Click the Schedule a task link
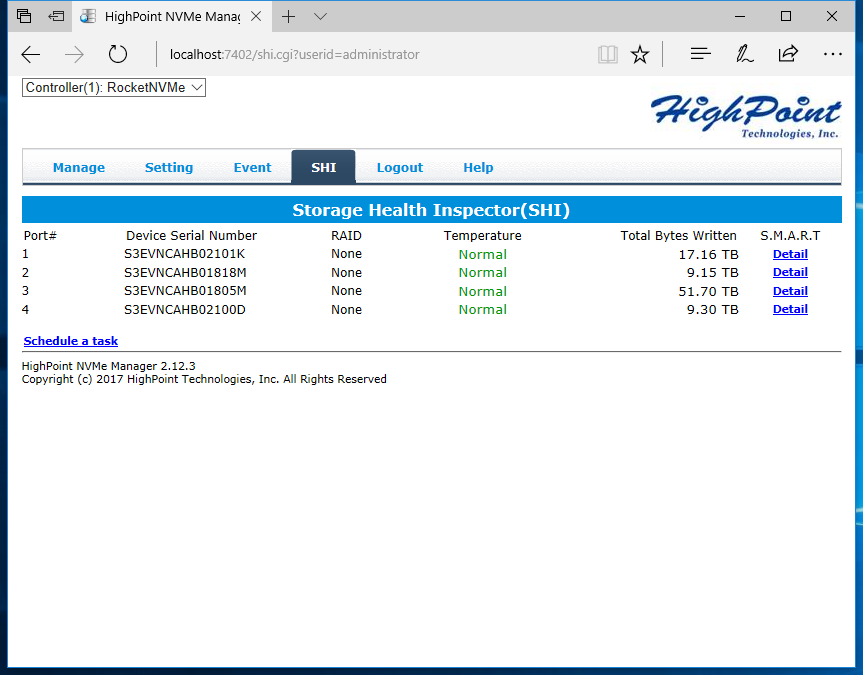Viewport: 863px width, 675px height. [x=70, y=341]
